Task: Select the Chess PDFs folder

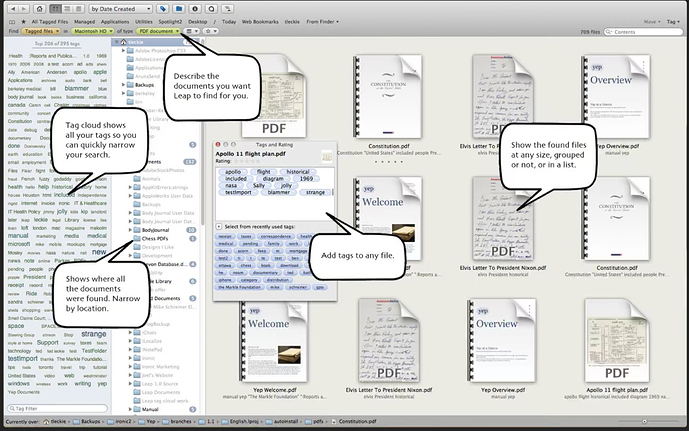Action: 155,238
